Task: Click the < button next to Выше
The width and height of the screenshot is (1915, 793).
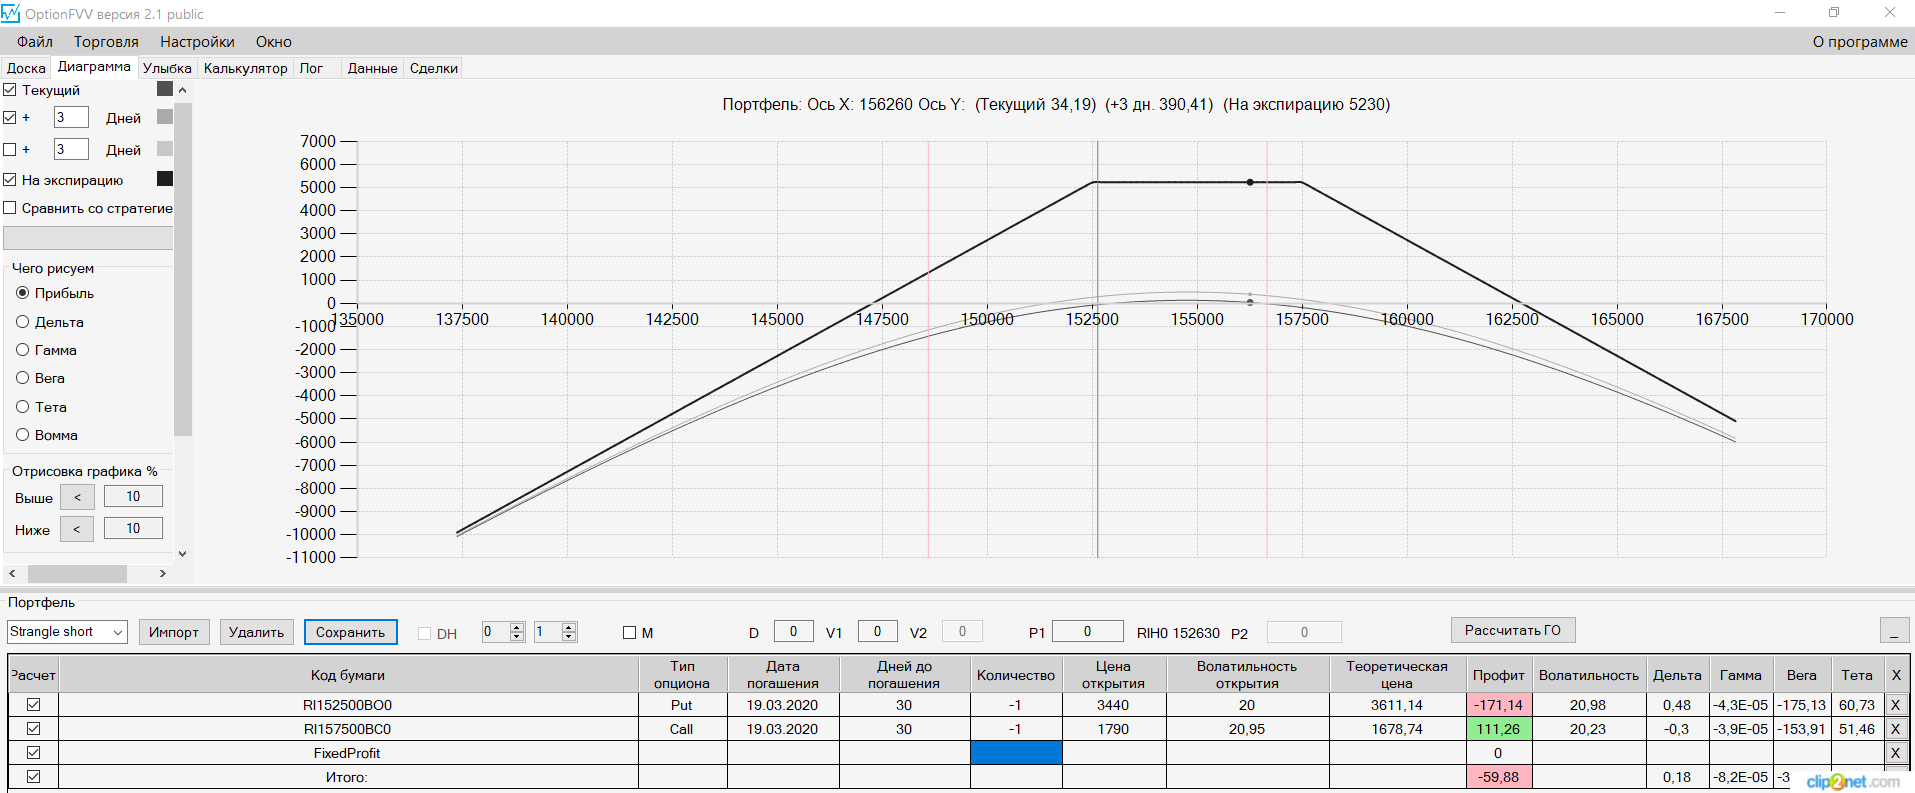Action: 77,497
